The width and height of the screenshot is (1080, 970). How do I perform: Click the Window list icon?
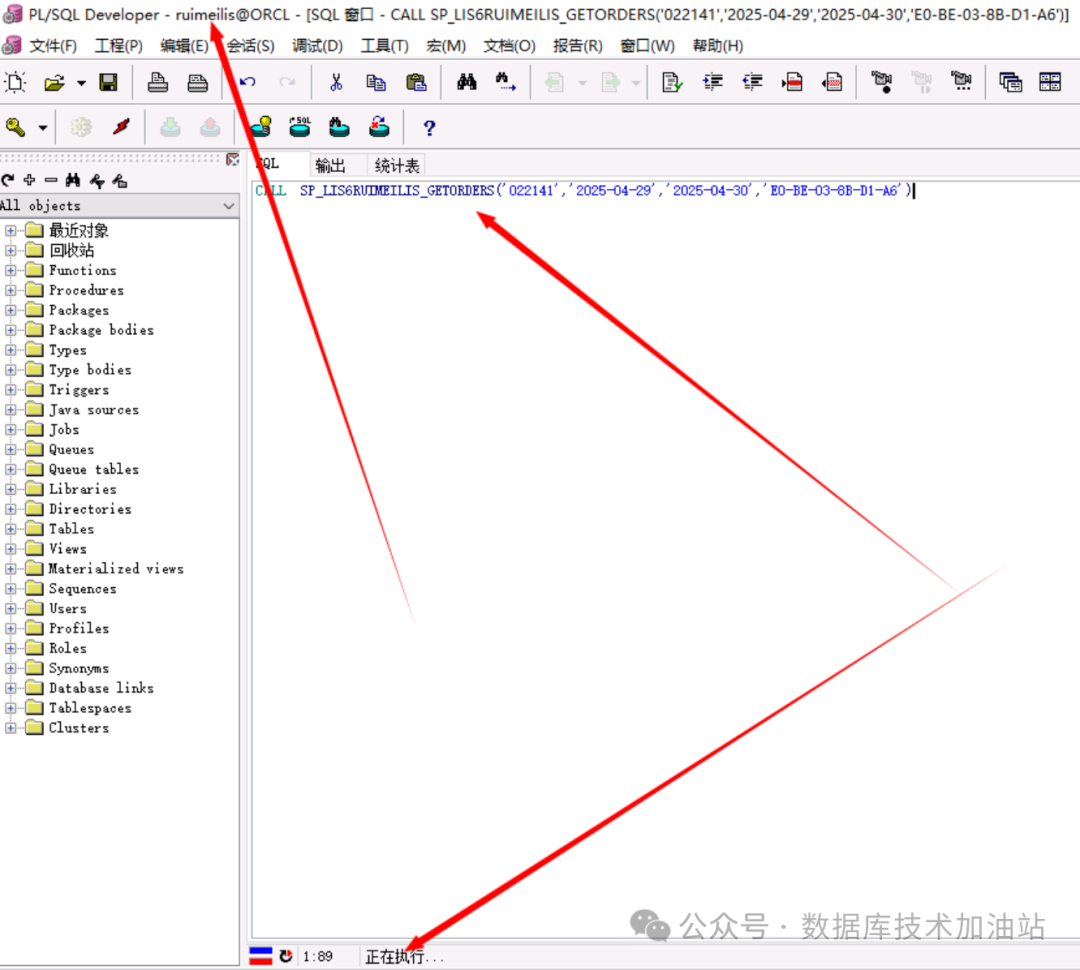(1010, 83)
